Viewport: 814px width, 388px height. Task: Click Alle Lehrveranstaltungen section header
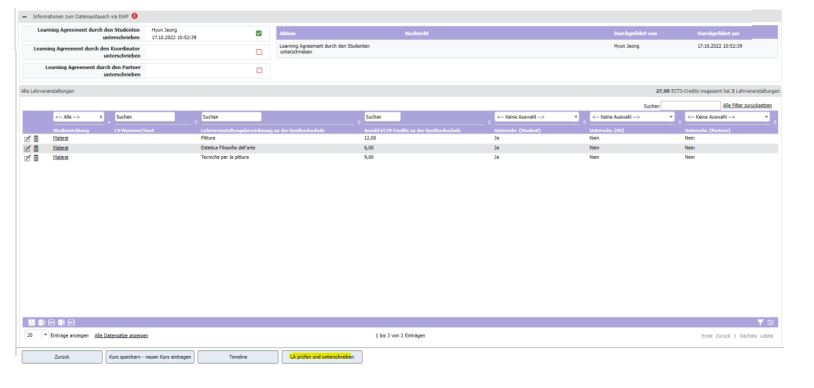[x=47, y=91]
